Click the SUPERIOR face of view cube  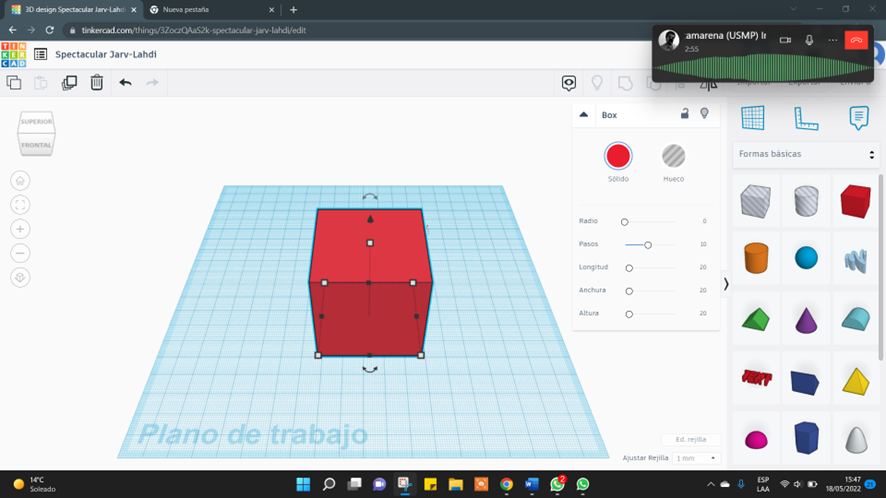pos(36,122)
